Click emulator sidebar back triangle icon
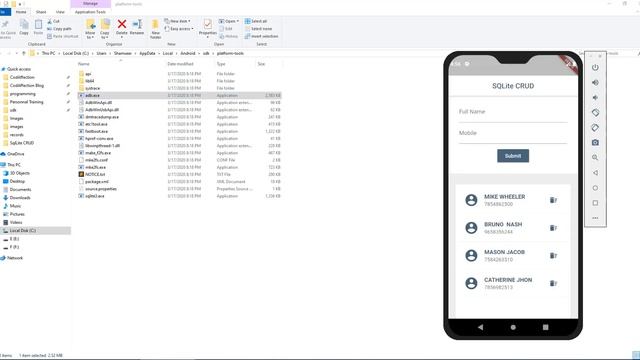 (595, 173)
